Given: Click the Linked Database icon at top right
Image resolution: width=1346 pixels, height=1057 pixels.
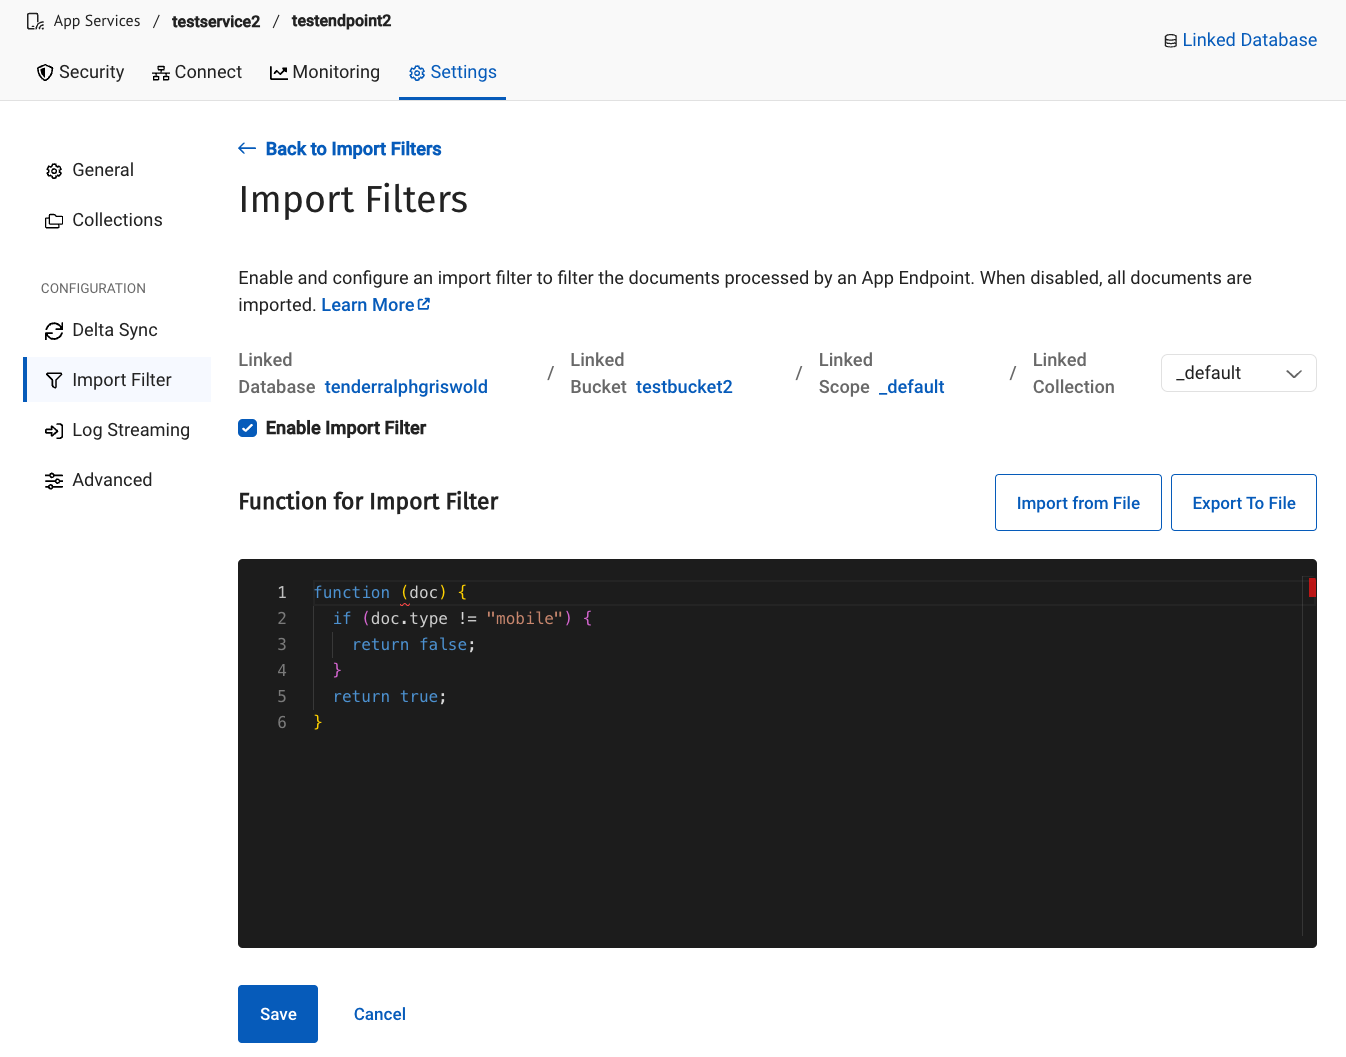Looking at the screenshot, I should click(1170, 41).
